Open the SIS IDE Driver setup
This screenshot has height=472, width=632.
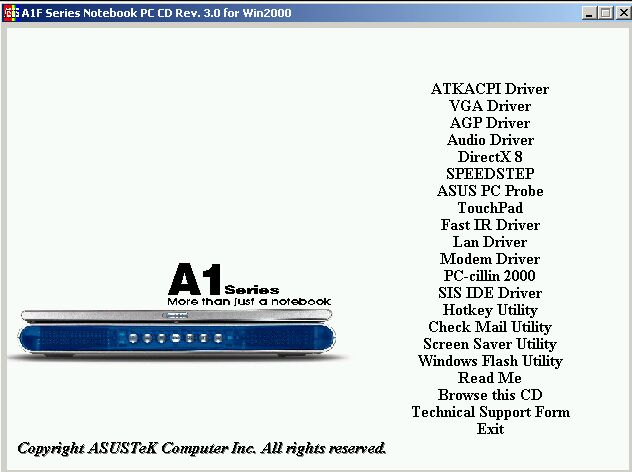(490, 293)
